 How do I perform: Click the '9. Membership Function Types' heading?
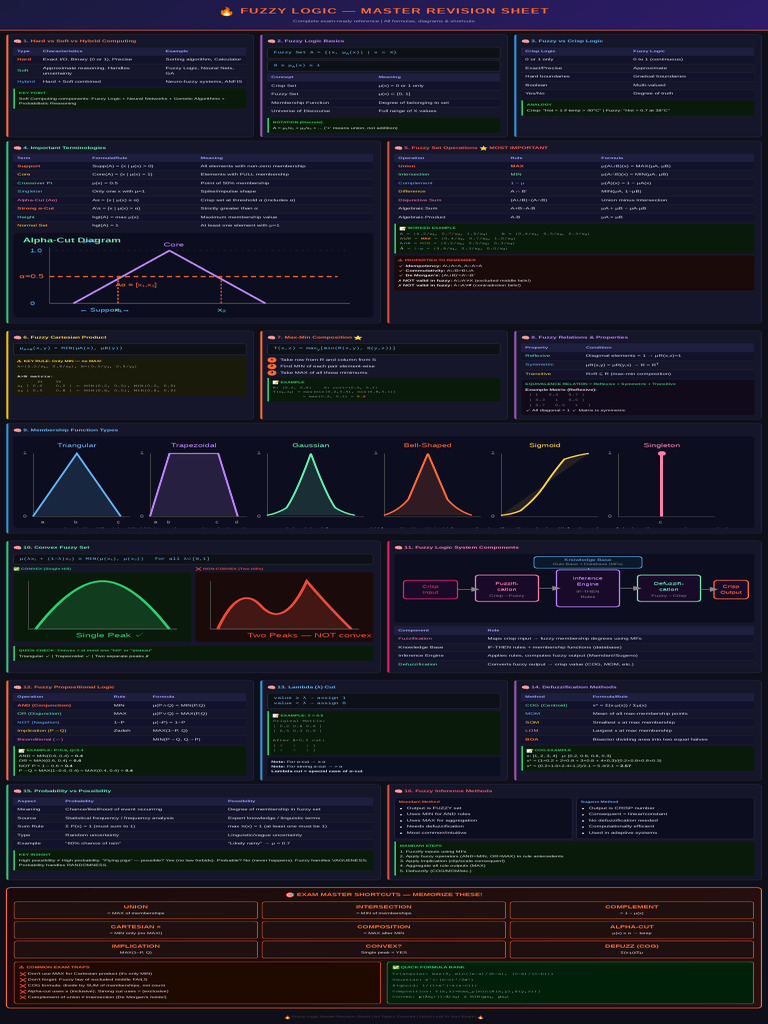pyautogui.click(x=71, y=430)
